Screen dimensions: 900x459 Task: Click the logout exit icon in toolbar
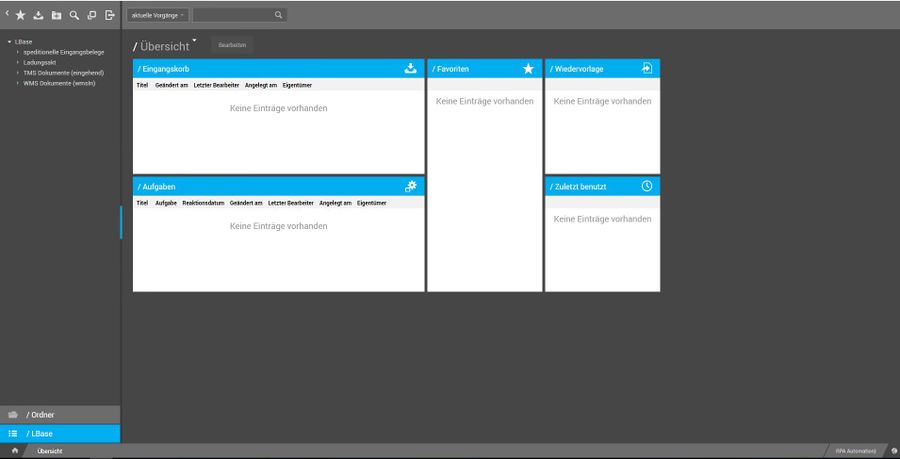click(x=110, y=15)
